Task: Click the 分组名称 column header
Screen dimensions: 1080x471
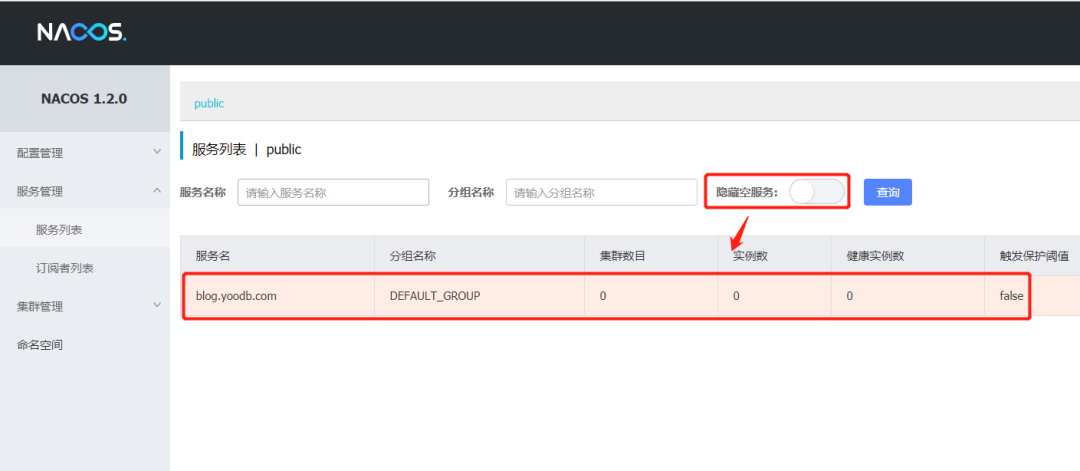Action: point(413,256)
